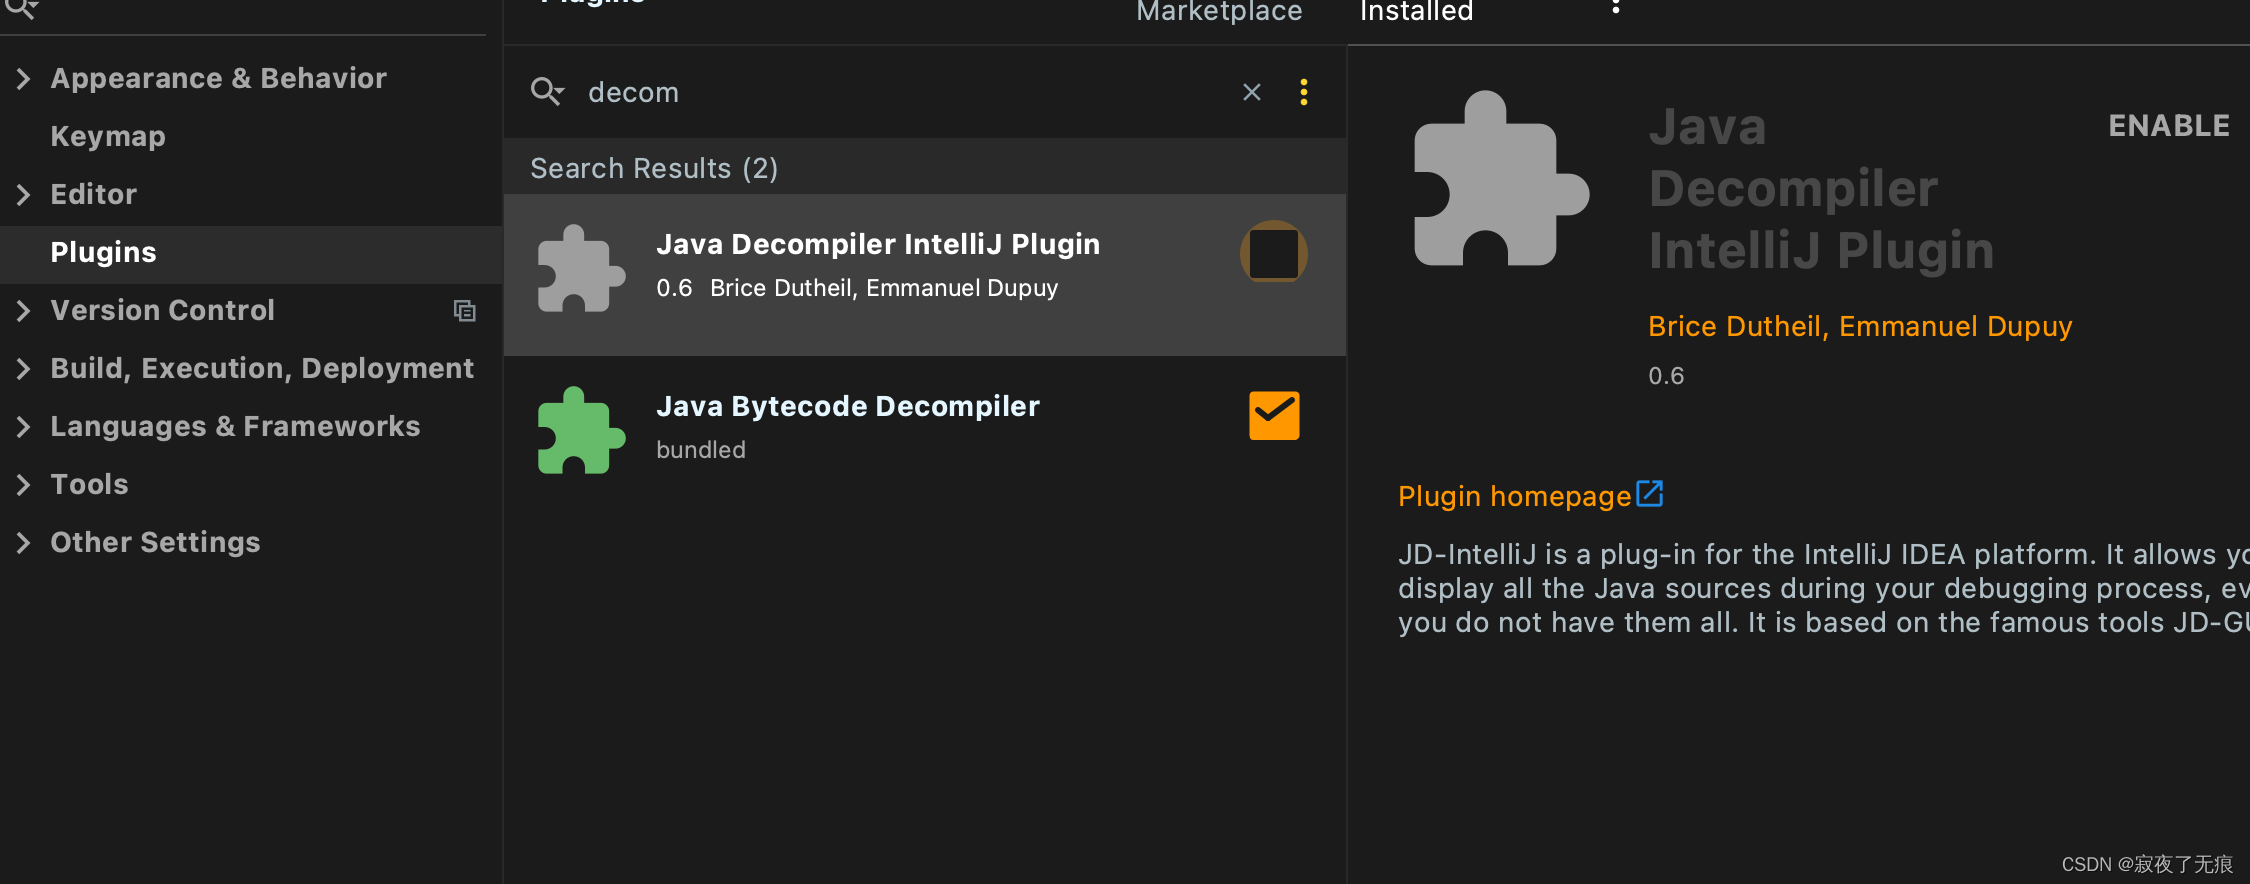Enable the Java Decompiler IntelliJ Plugin checkbox
The width and height of the screenshot is (2250, 884).
pos(1274,253)
